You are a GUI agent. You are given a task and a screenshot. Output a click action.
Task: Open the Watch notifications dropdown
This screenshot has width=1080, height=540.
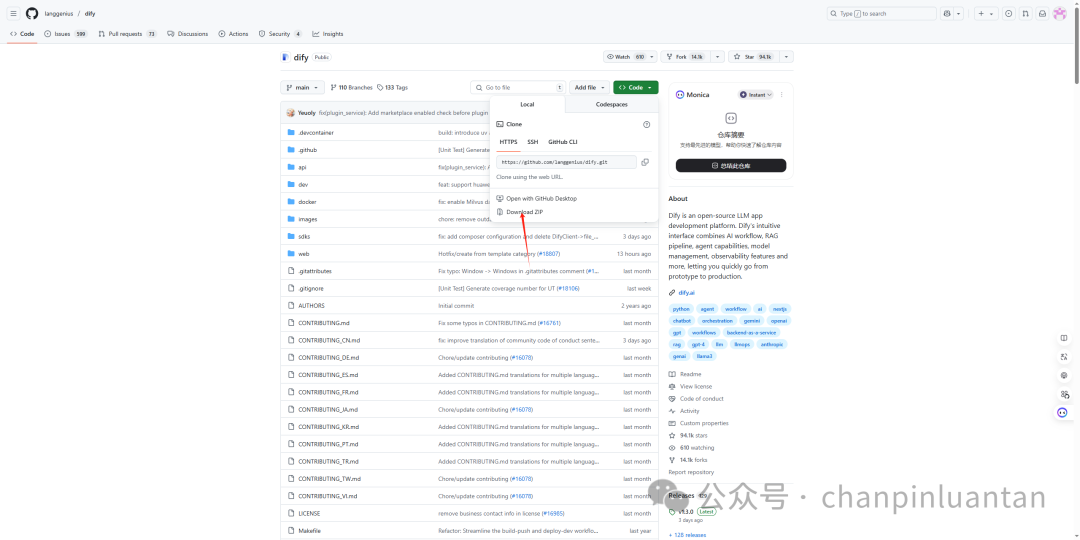pos(630,56)
